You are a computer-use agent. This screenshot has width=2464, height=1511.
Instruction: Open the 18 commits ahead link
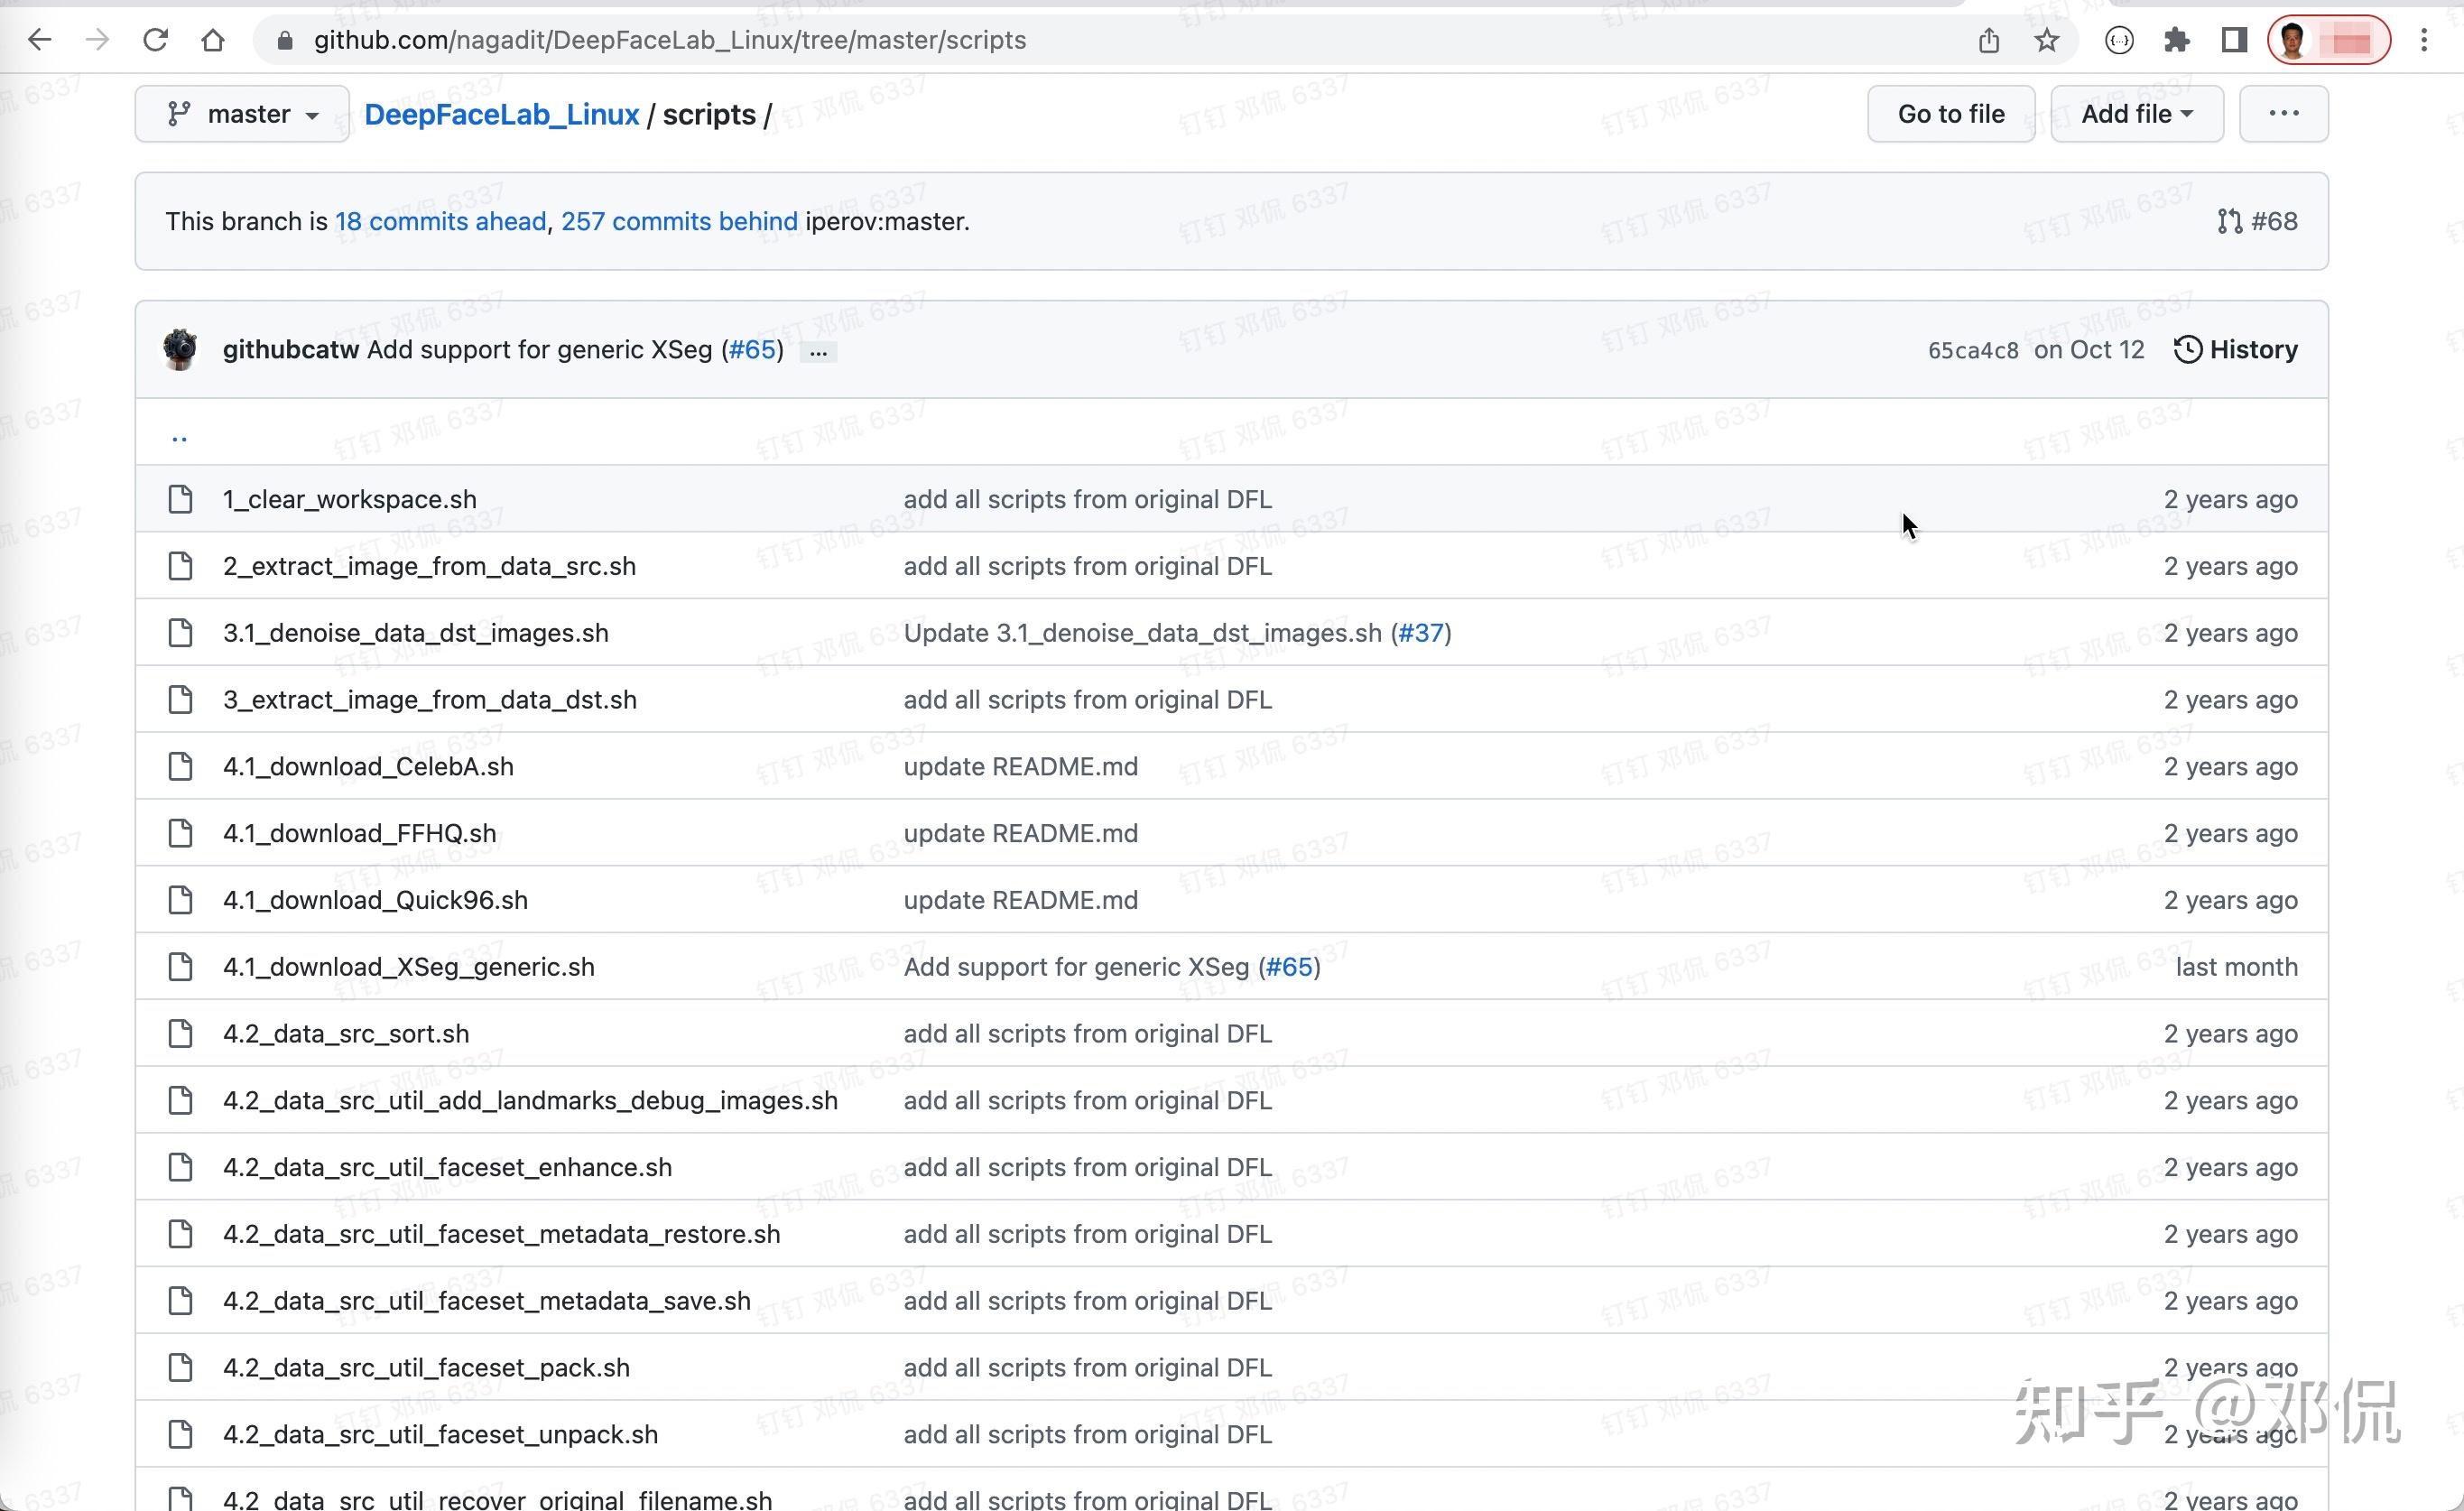click(x=440, y=221)
